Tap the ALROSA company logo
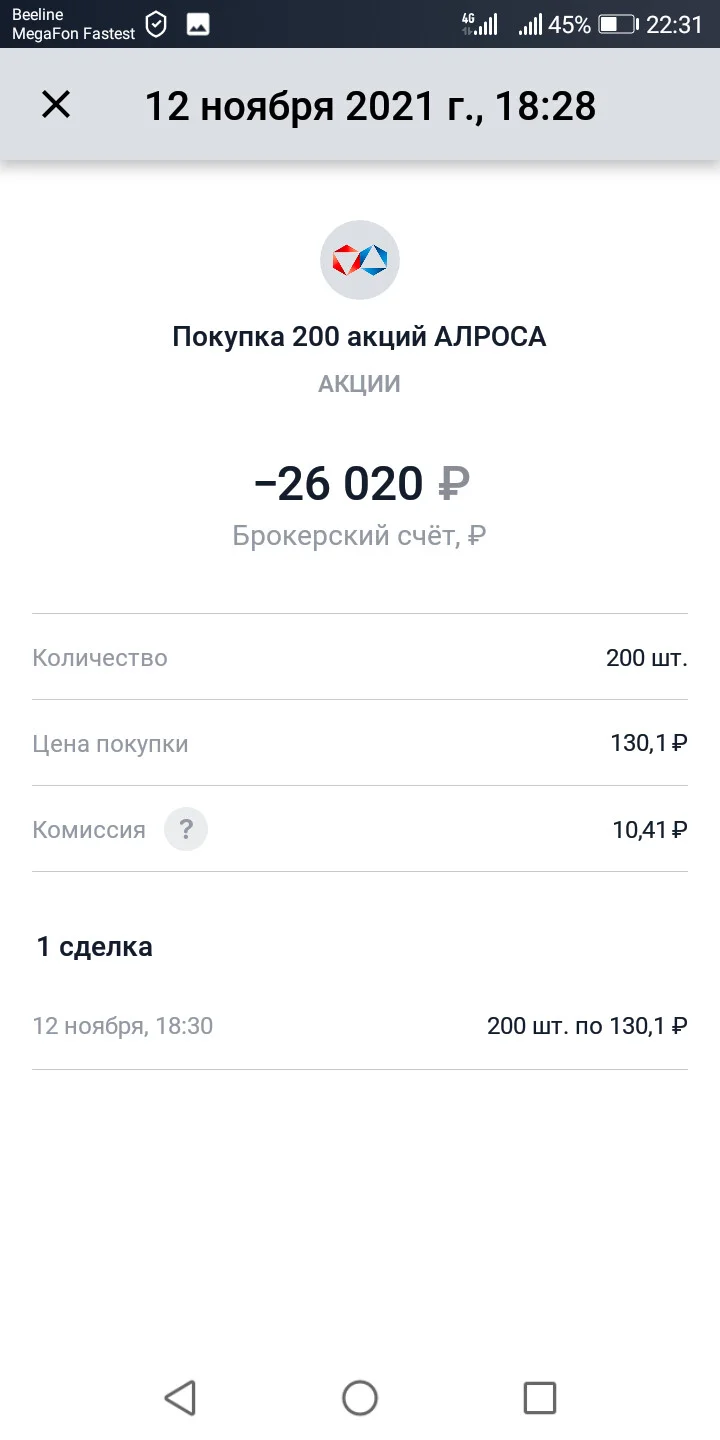This screenshot has width=720, height=1440. [360, 260]
